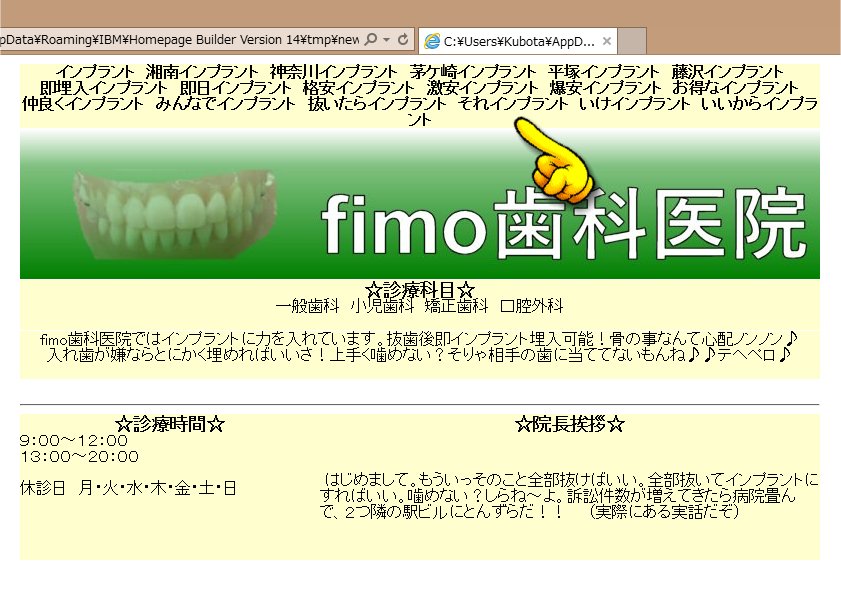Screen dimensions: 841x613
Task: Click the 神奈川インプラント keyword text
Action: 334,72
